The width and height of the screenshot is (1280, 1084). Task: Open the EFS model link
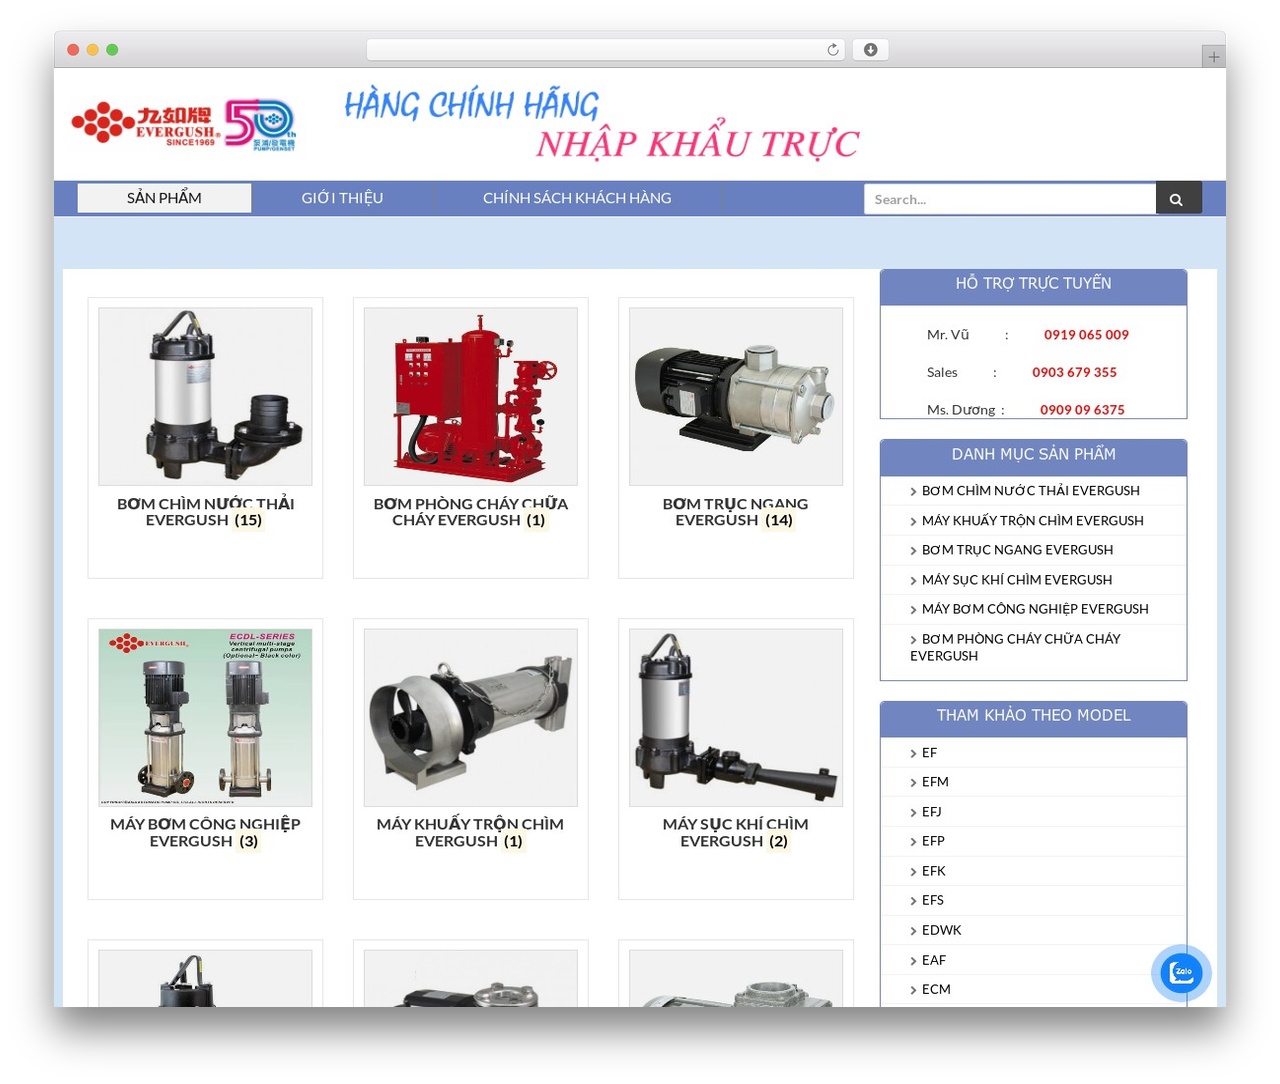point(932,900)
